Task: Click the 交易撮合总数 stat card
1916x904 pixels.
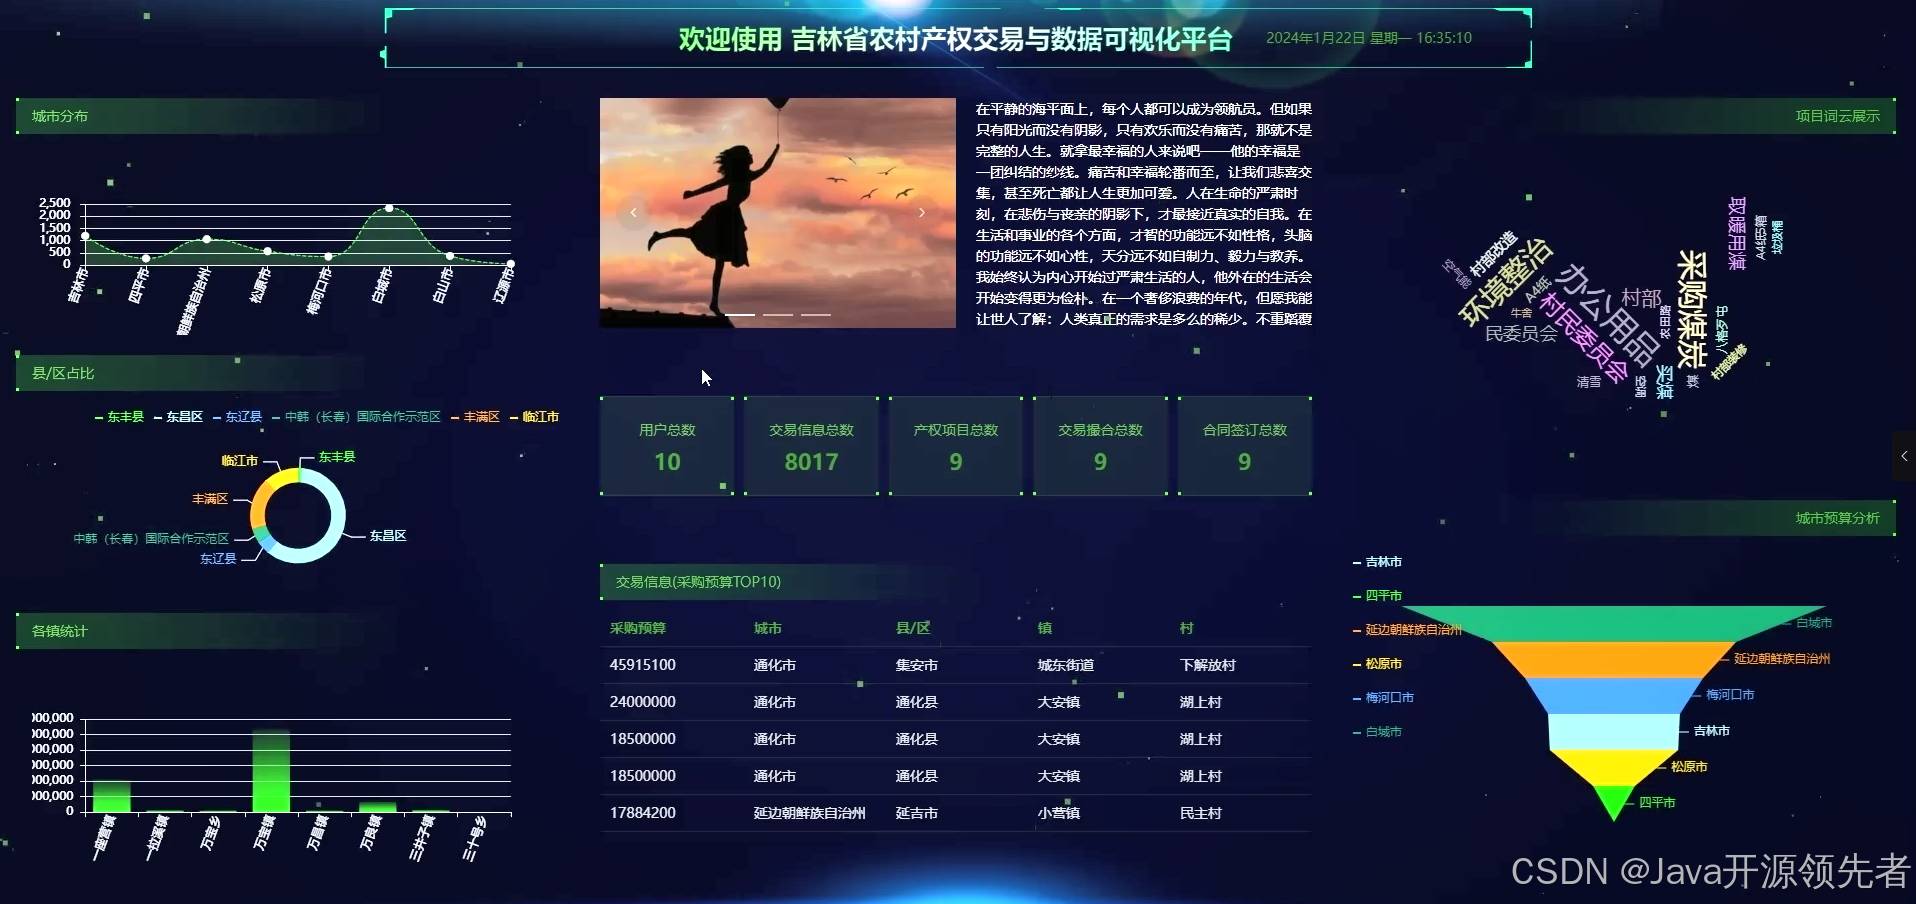Action: pos(1100,446)
